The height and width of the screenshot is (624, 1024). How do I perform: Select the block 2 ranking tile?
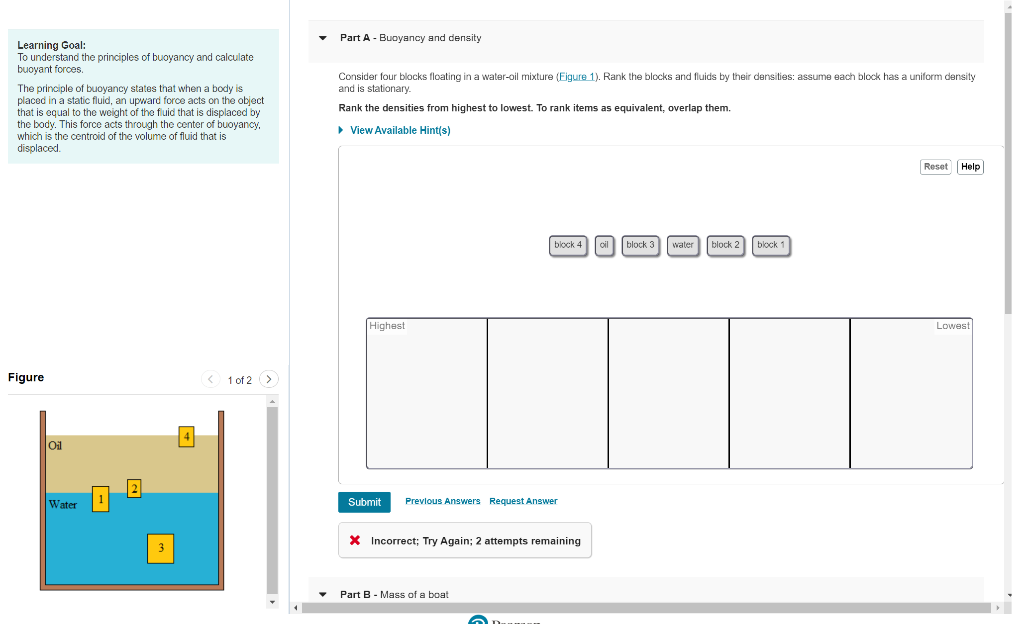(726, 245)
